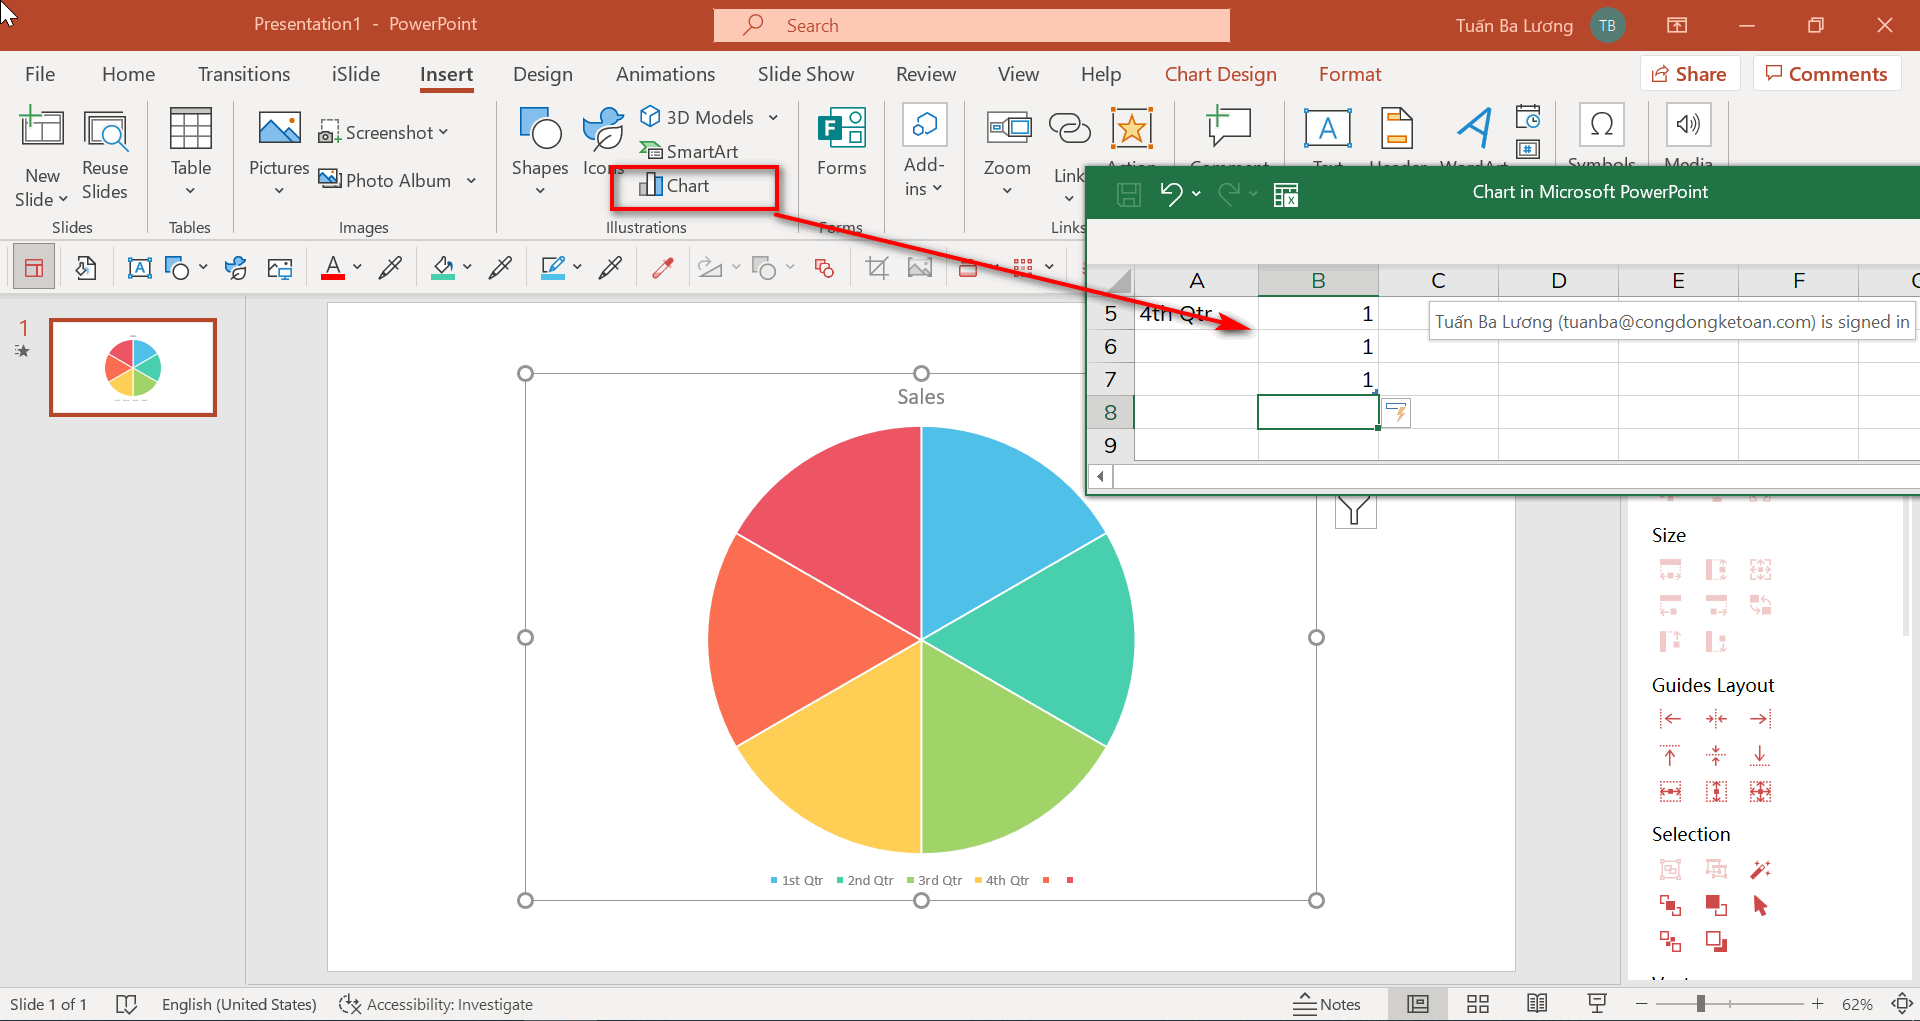Viewport: 1920px width, 1021px height.
Task: Click the Share button
Action: tap(1690, 74)
